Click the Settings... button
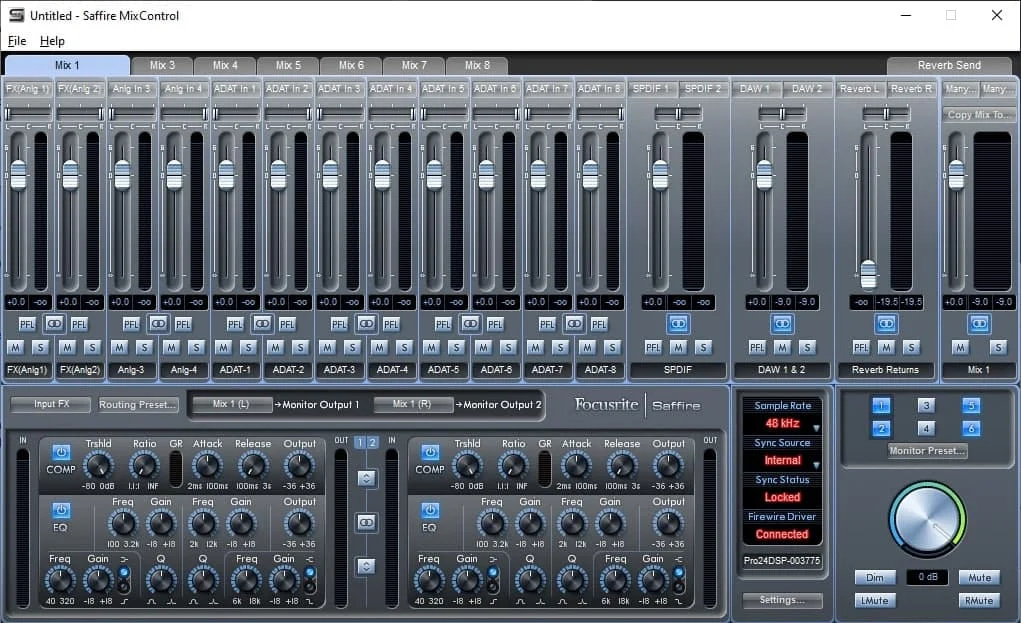 tap(782, 600)
